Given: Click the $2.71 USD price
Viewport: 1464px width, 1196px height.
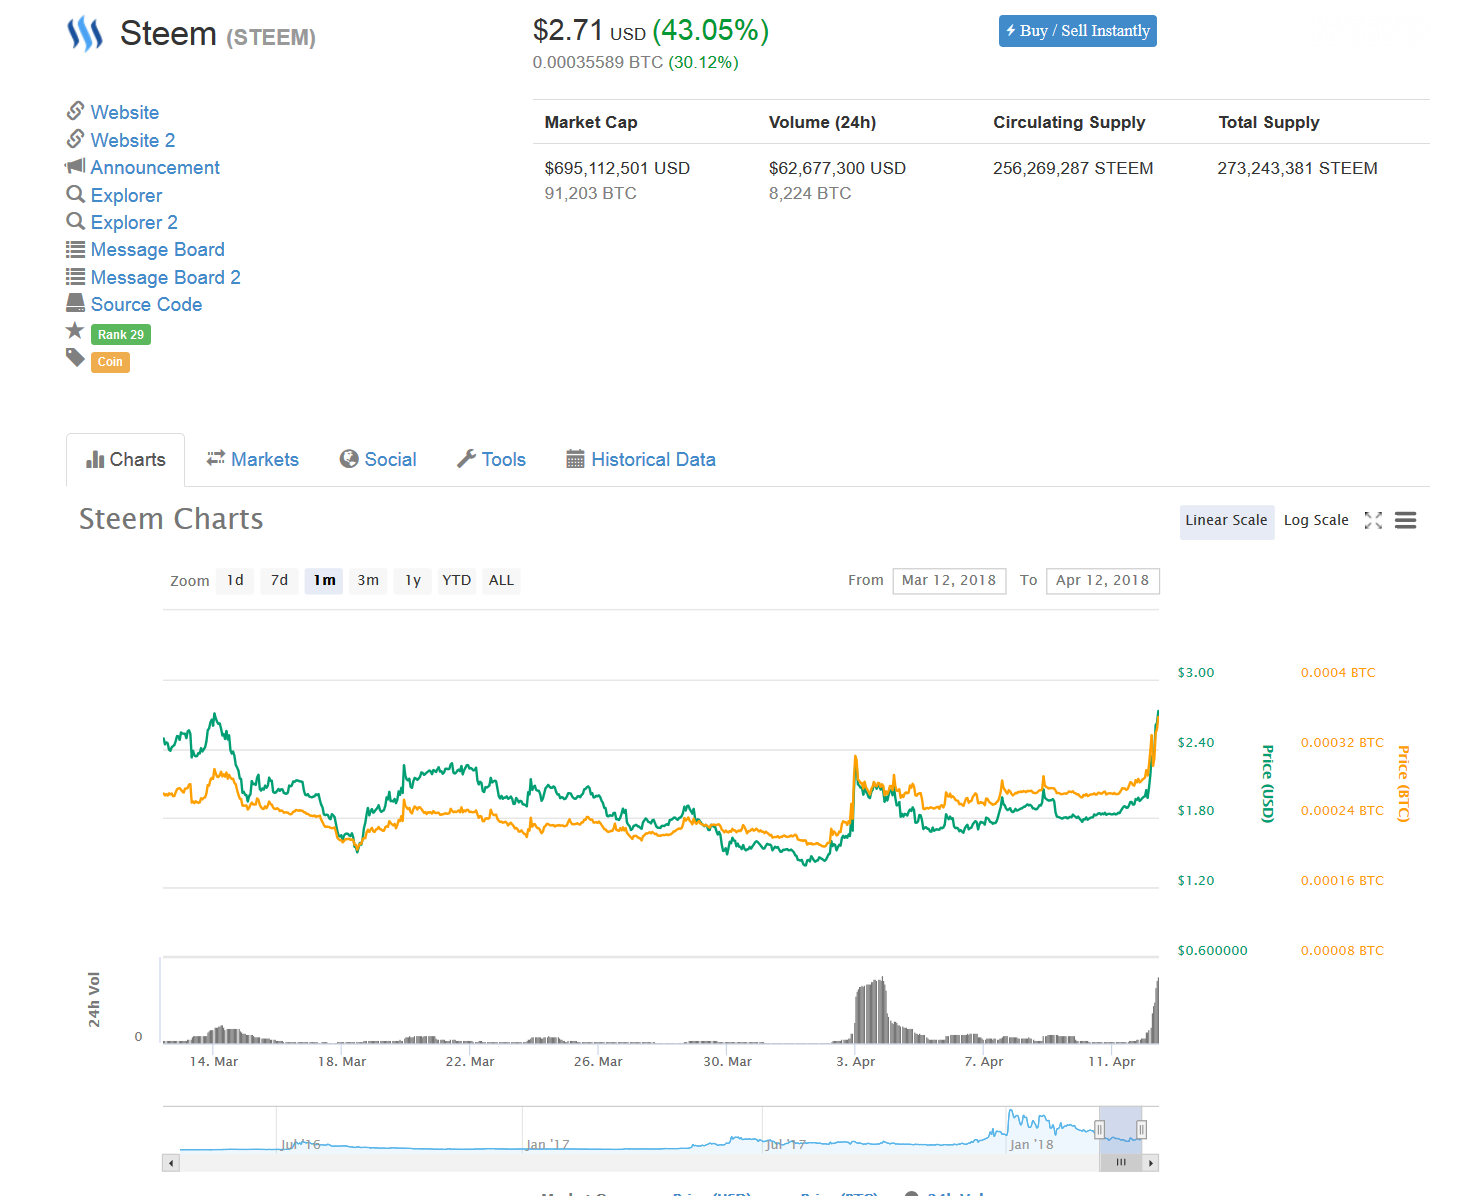Looking at the screenshot, I should click(x=589, y=31).
